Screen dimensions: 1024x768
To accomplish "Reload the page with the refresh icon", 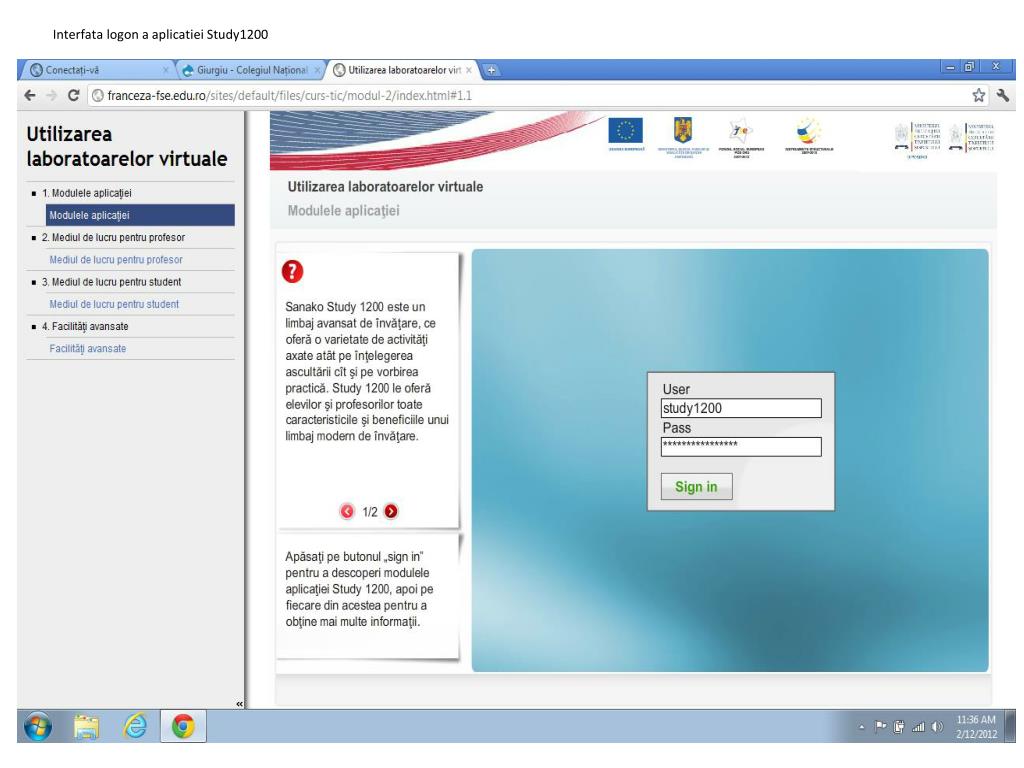I will 74,95.
